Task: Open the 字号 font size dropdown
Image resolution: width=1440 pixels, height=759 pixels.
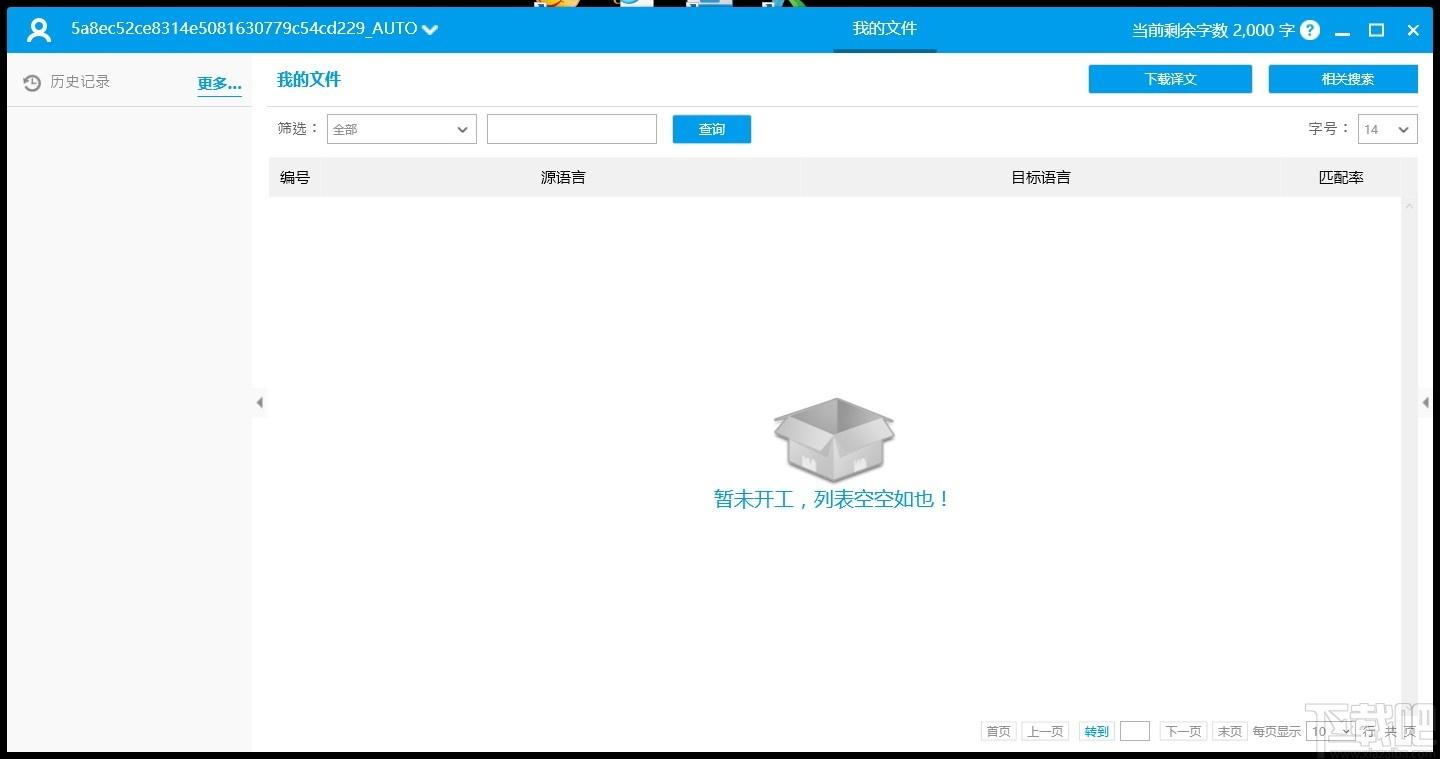Action: (x=1387, y=129)
